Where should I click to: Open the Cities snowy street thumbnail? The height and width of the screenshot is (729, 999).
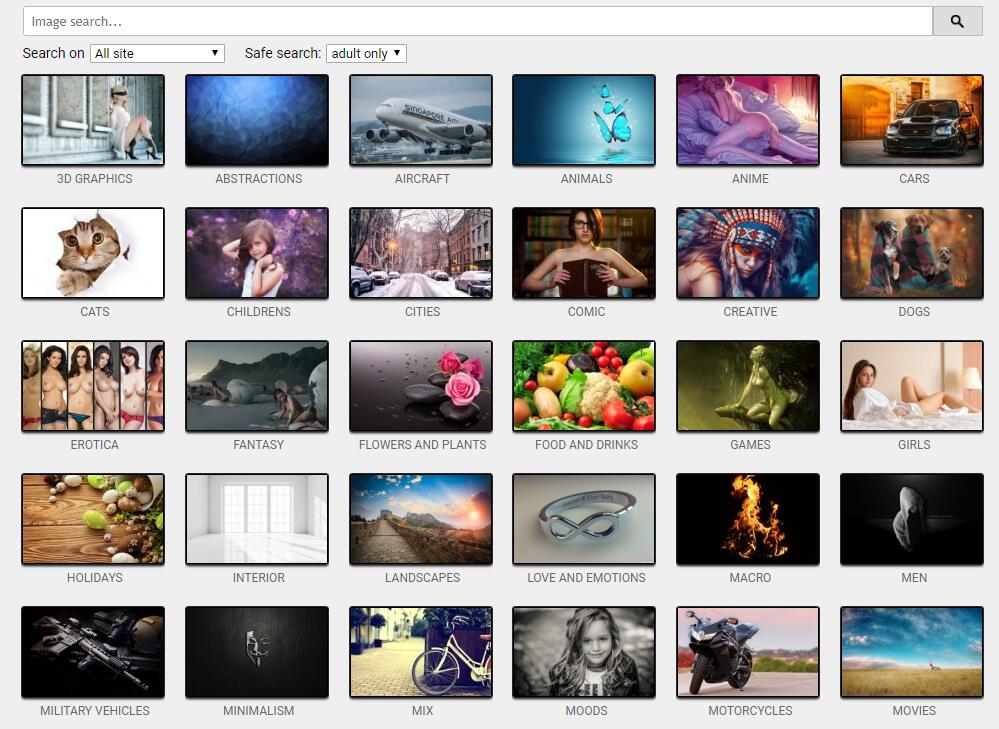tap(420, 253)
